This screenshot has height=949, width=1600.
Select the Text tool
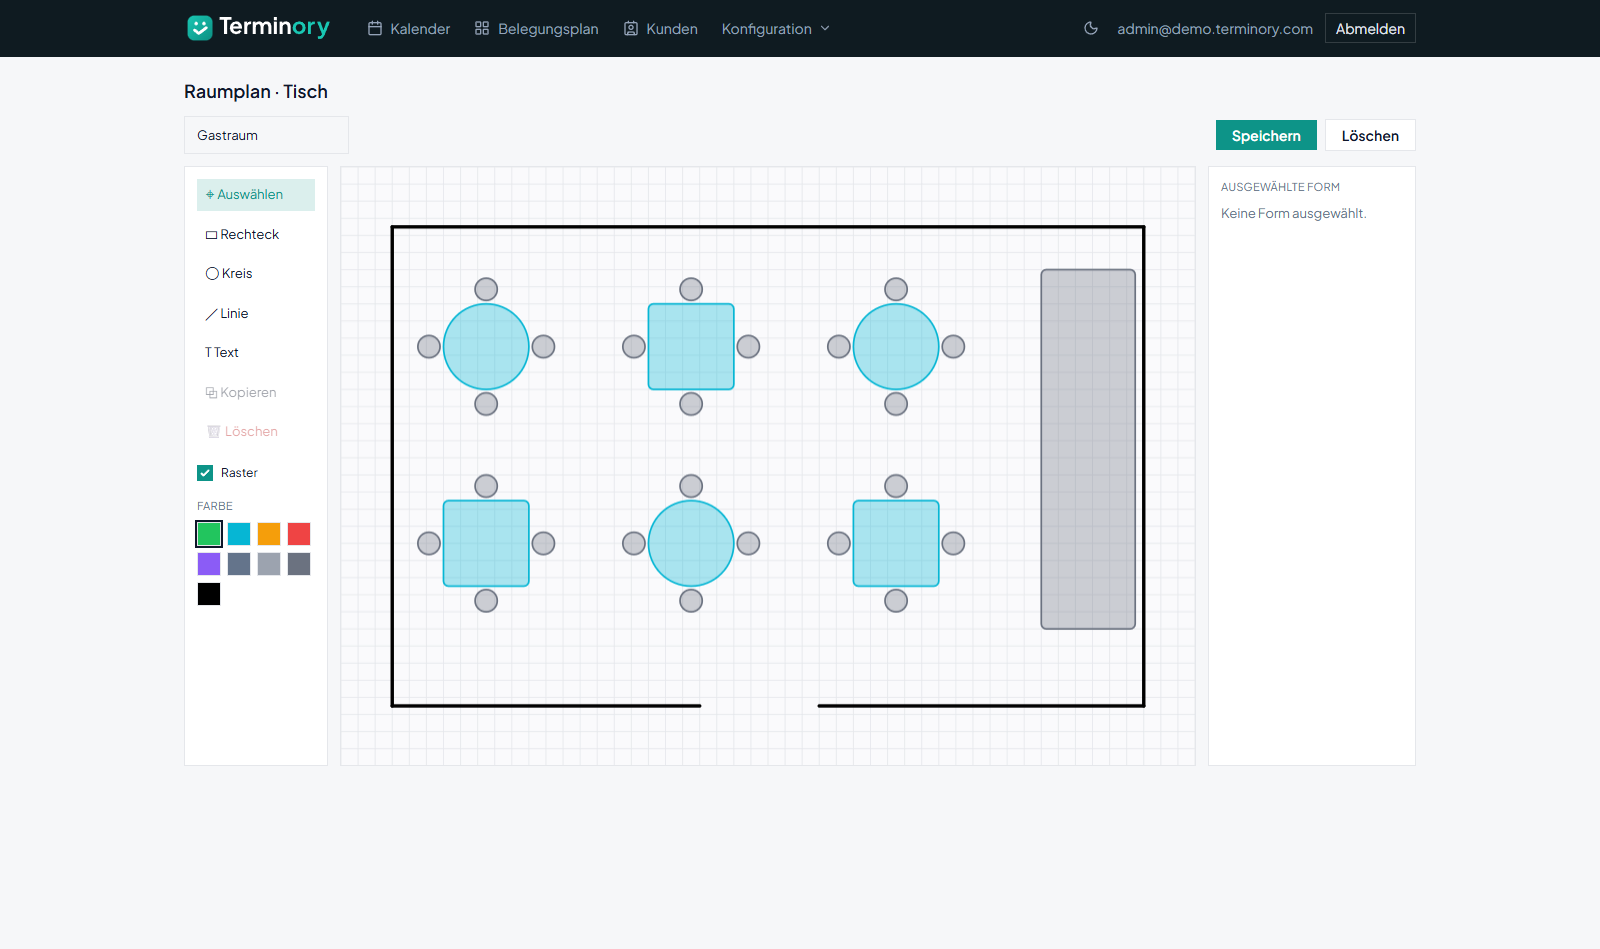coord(256,352)
